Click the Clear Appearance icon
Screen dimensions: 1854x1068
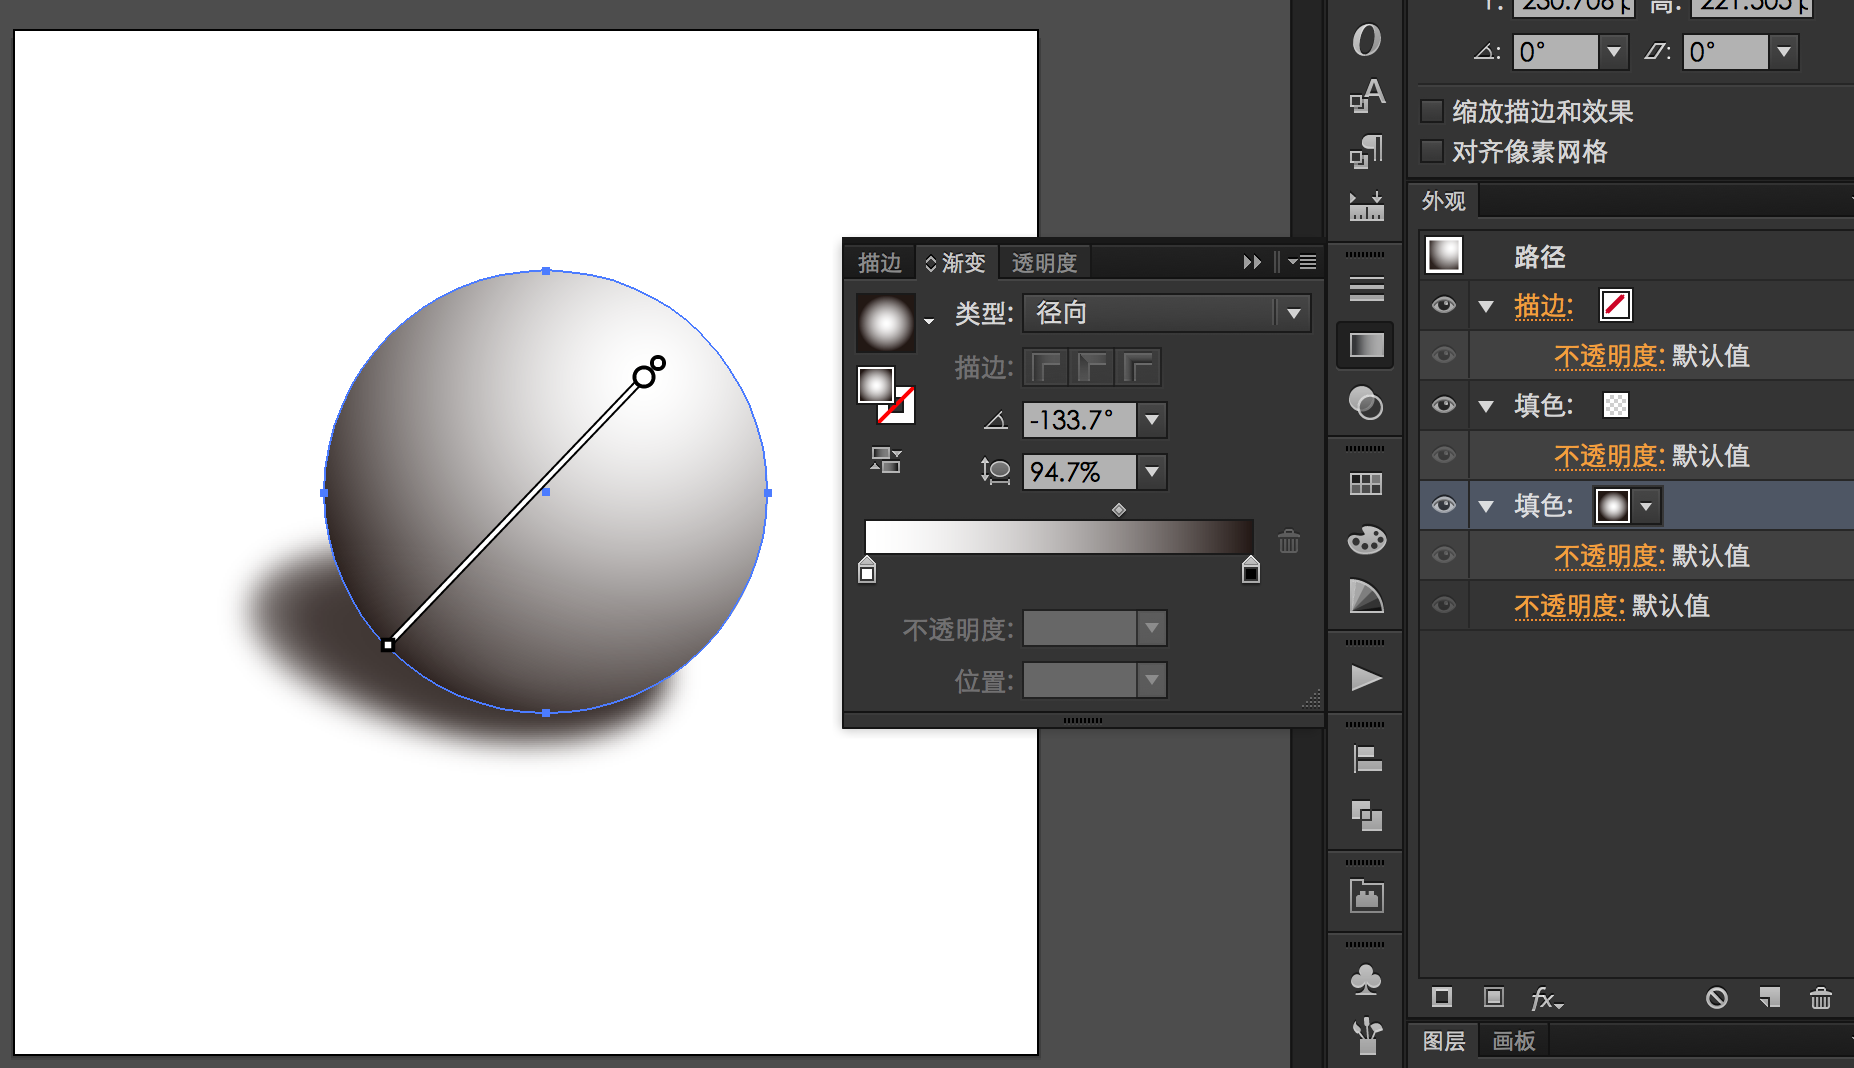click(1717, 997)
